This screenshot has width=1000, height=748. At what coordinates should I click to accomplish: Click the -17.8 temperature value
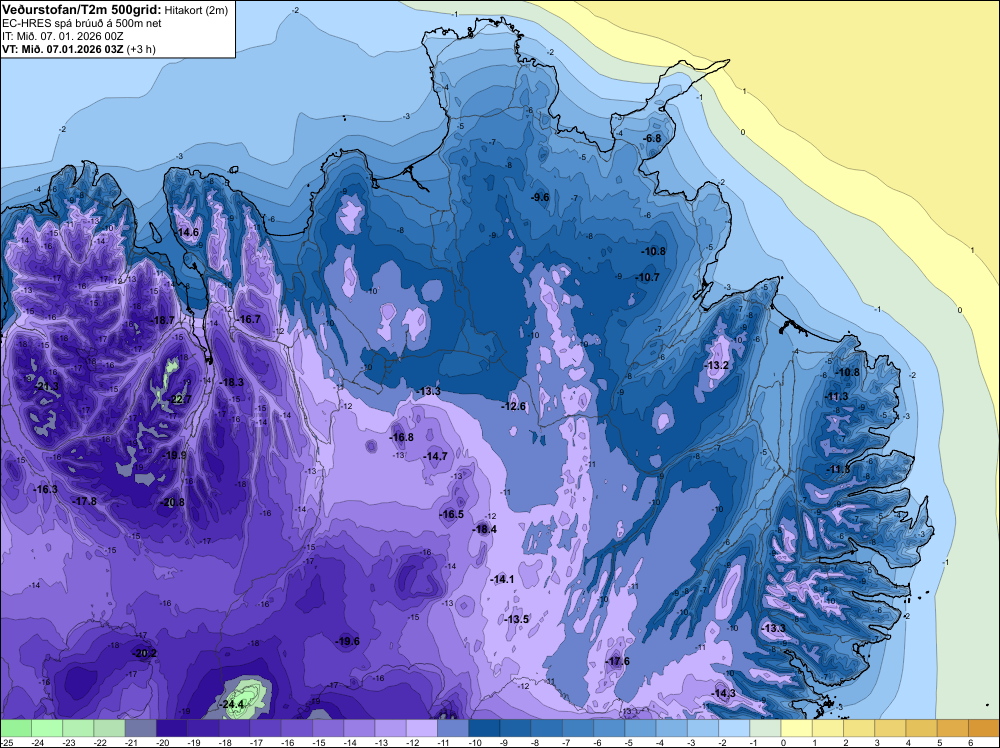(84, 501)
